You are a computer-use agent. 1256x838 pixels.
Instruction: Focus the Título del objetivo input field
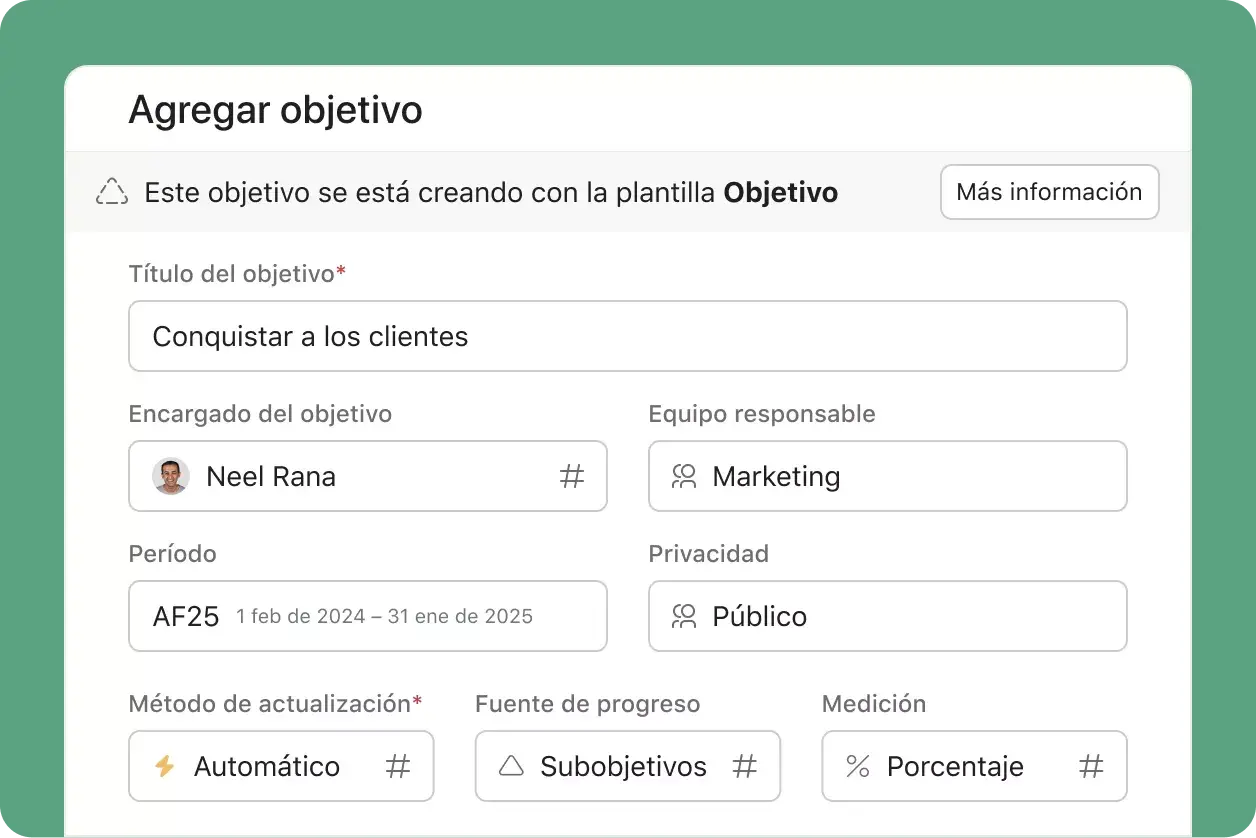(628, 336)
